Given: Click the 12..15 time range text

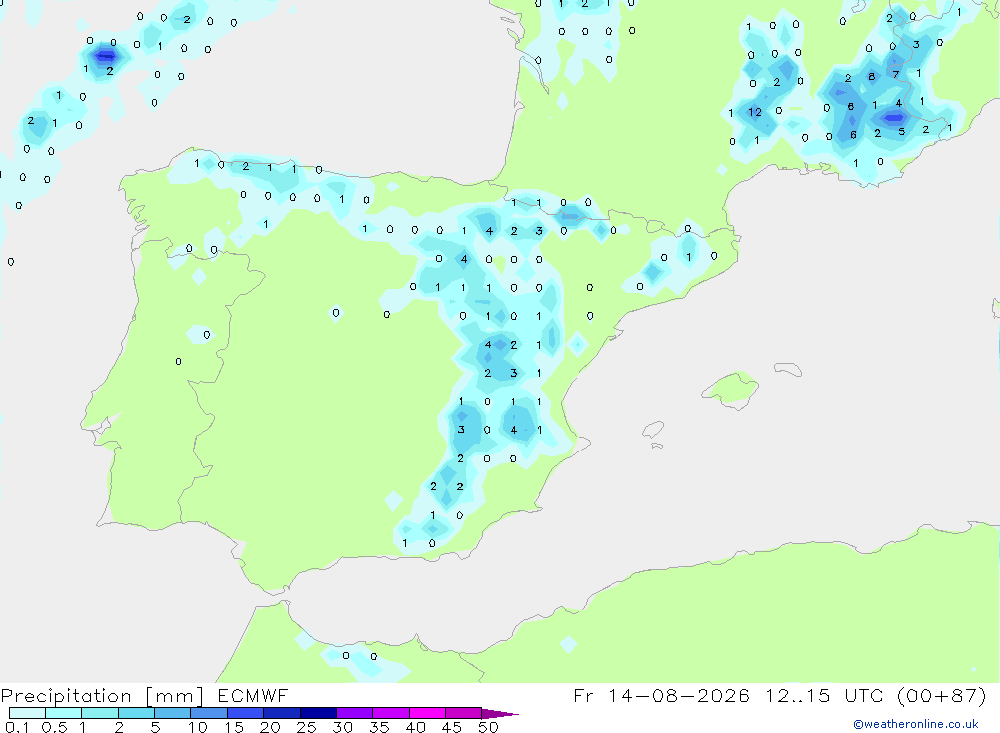Looking at the screenshot, I should coord(798,695).
